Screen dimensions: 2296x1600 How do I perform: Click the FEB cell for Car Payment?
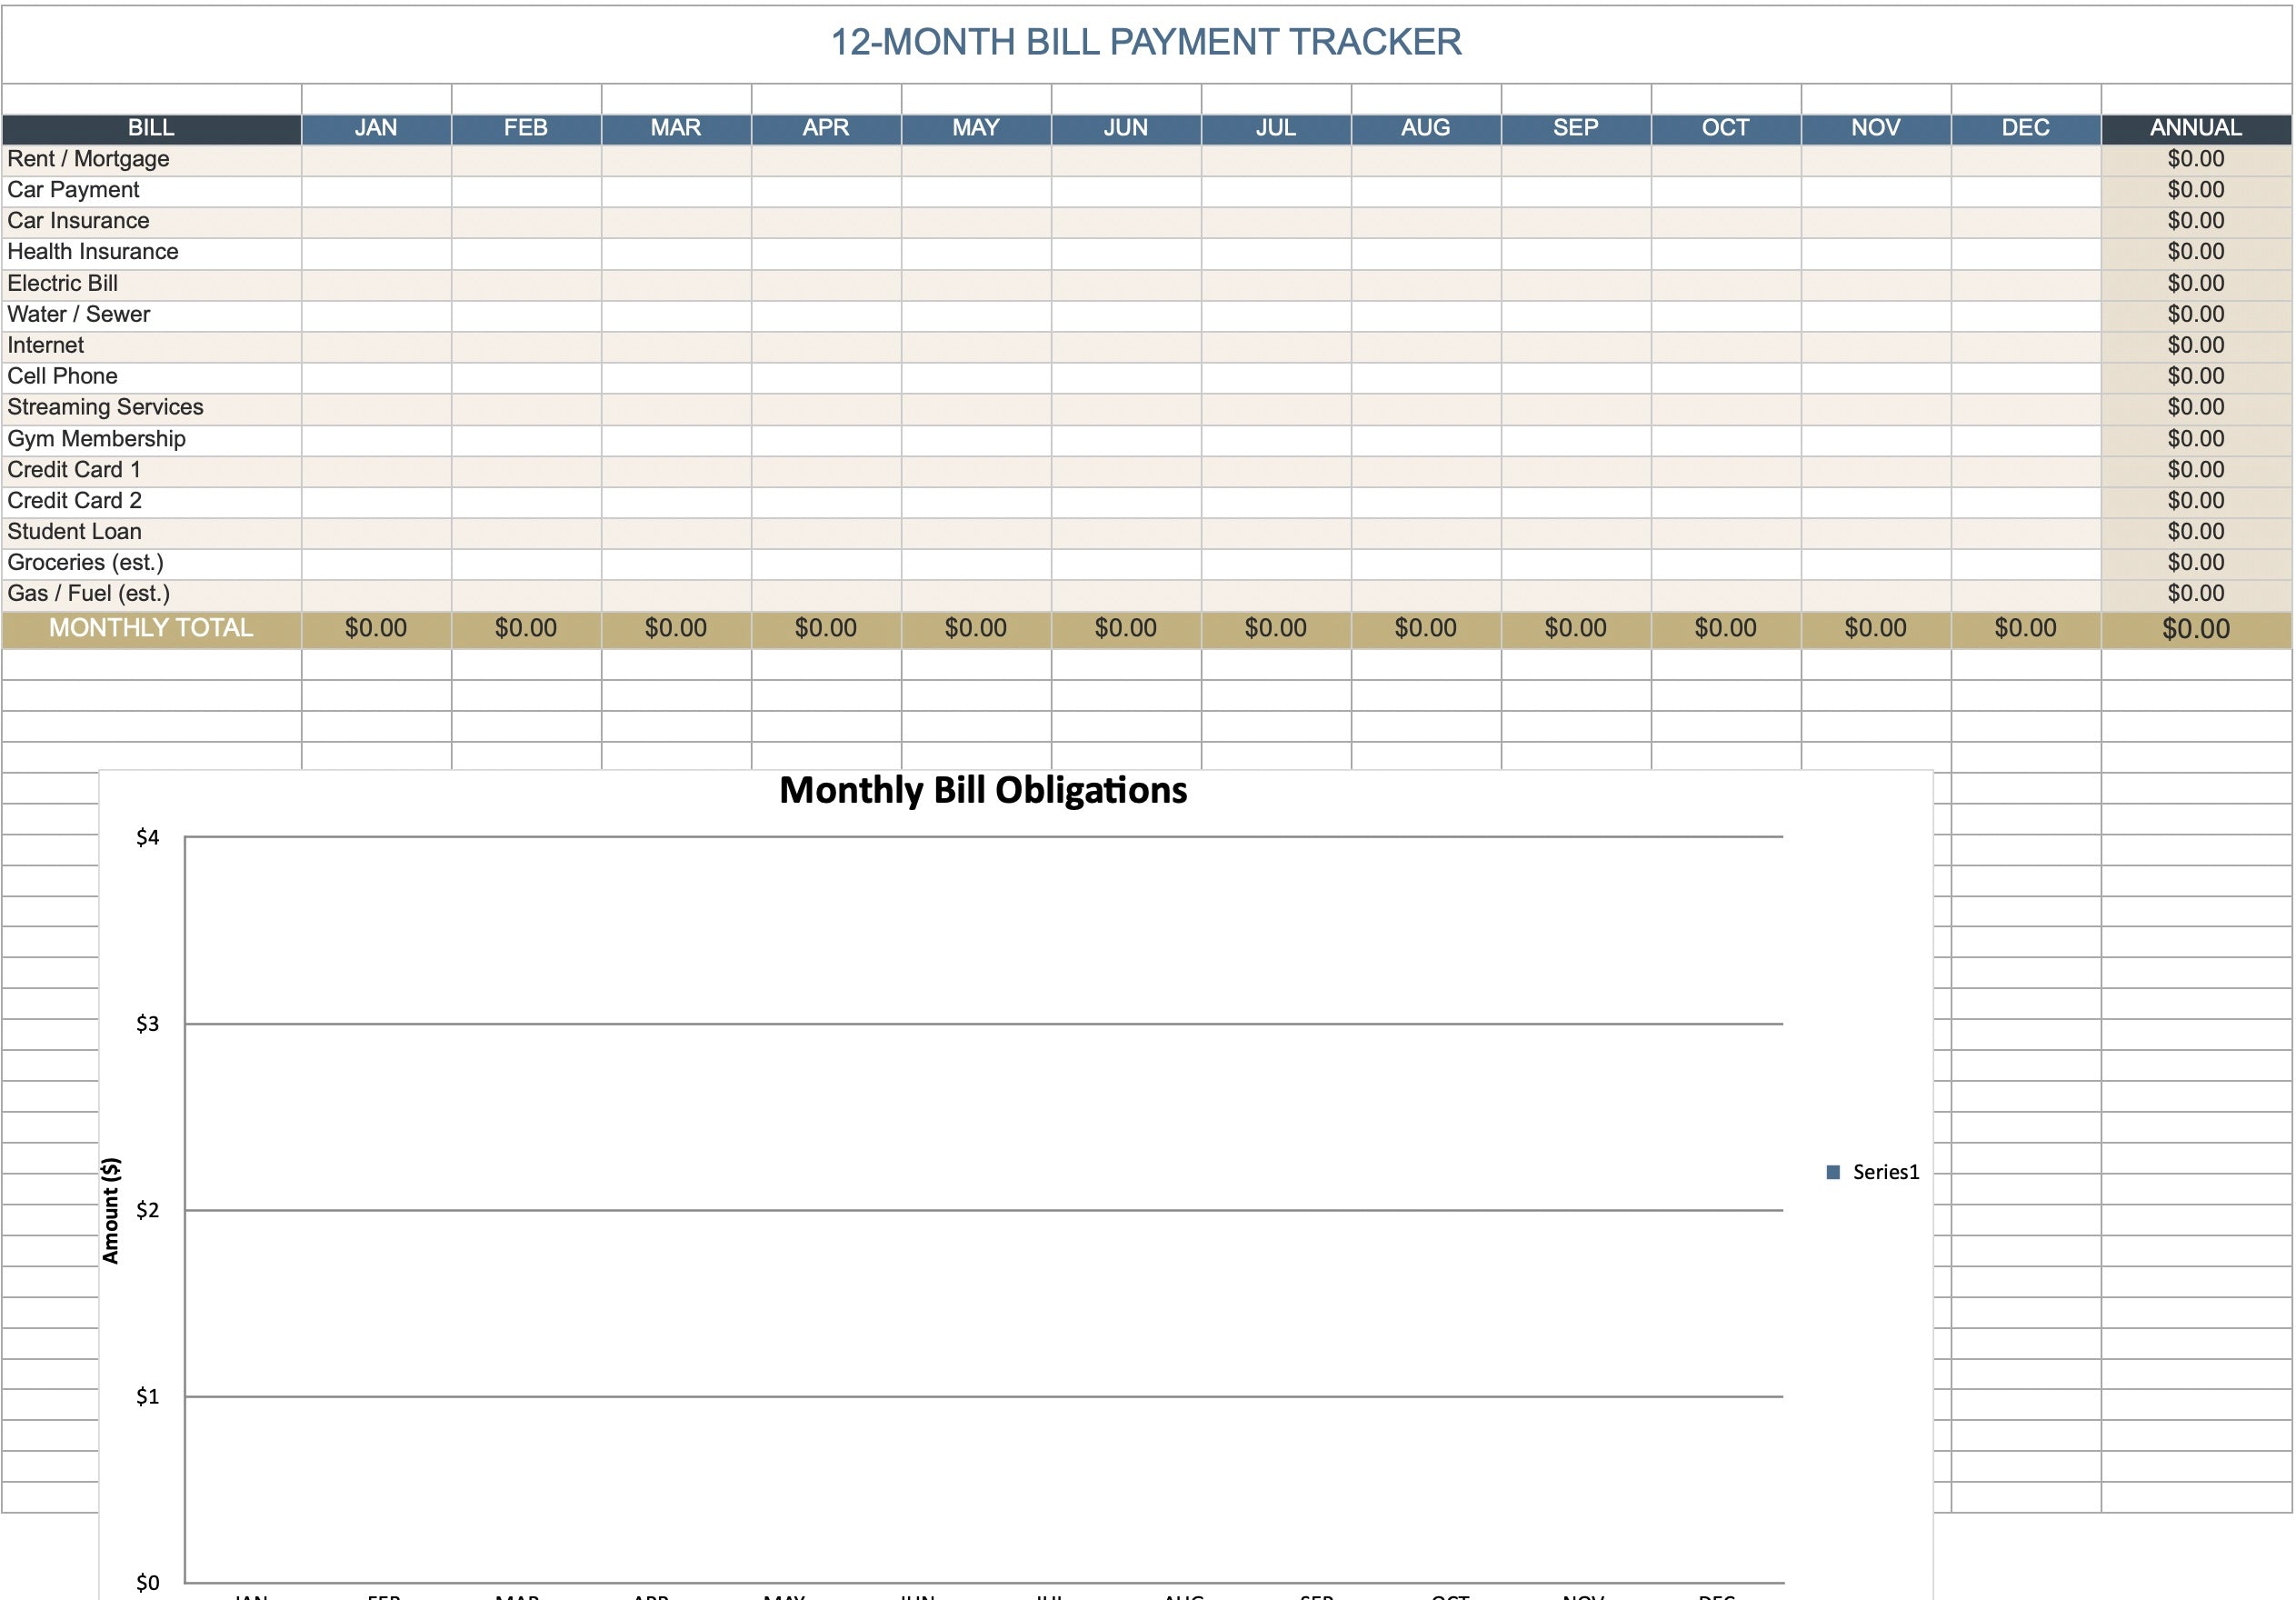pos(526,191)
